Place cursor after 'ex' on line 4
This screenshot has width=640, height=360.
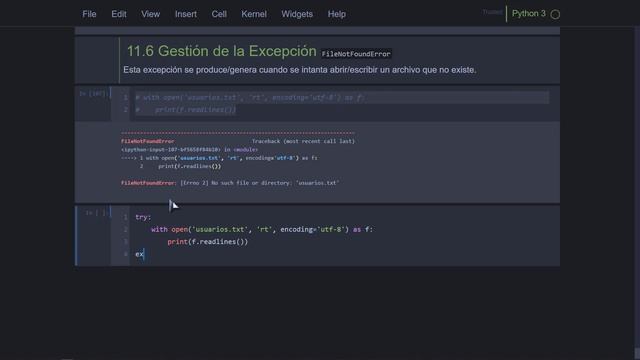pos(144,254)
